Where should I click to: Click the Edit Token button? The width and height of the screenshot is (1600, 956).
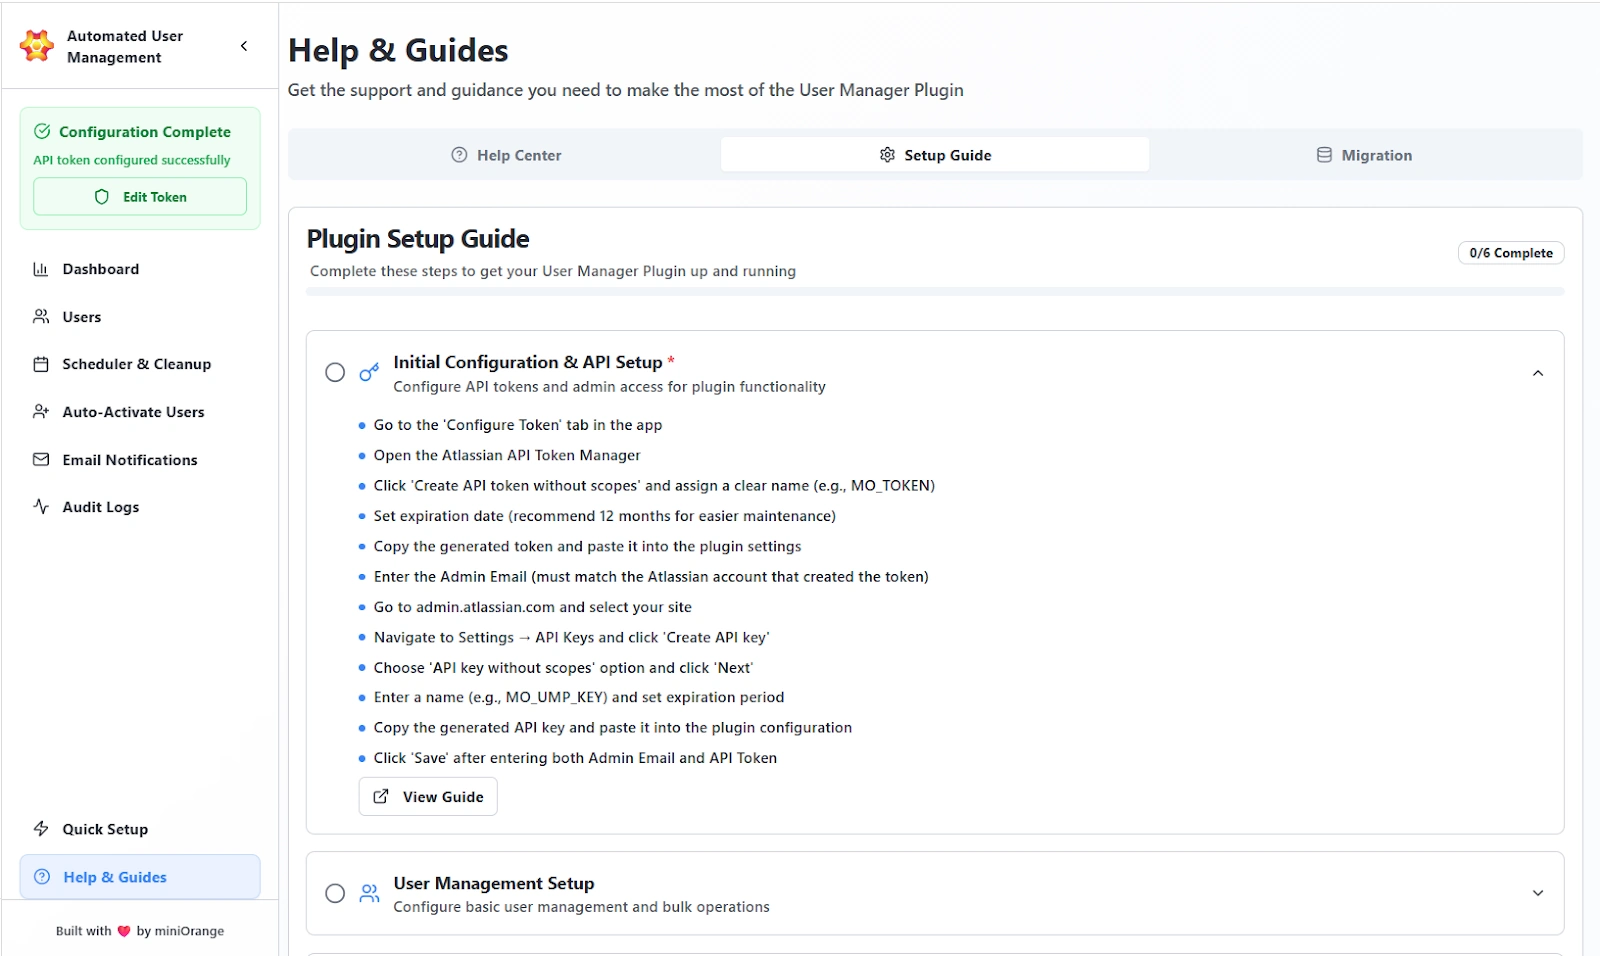click(x=140, y=196)
